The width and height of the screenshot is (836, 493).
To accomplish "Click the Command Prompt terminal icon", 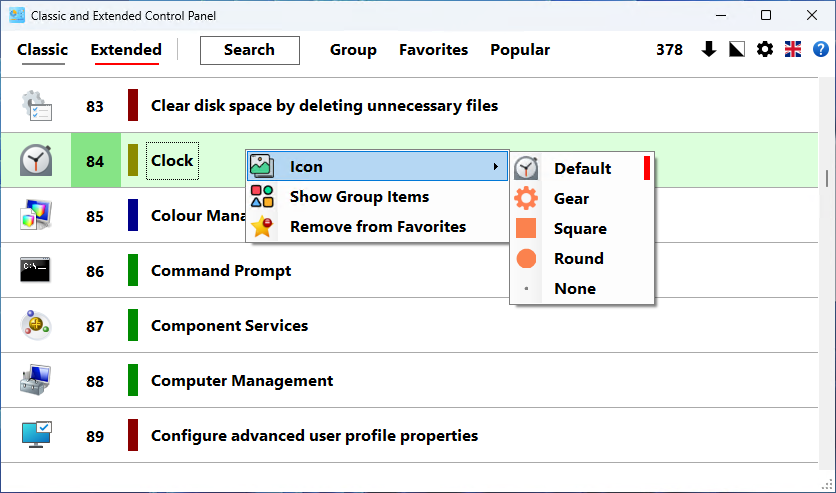I will (35, 270).
